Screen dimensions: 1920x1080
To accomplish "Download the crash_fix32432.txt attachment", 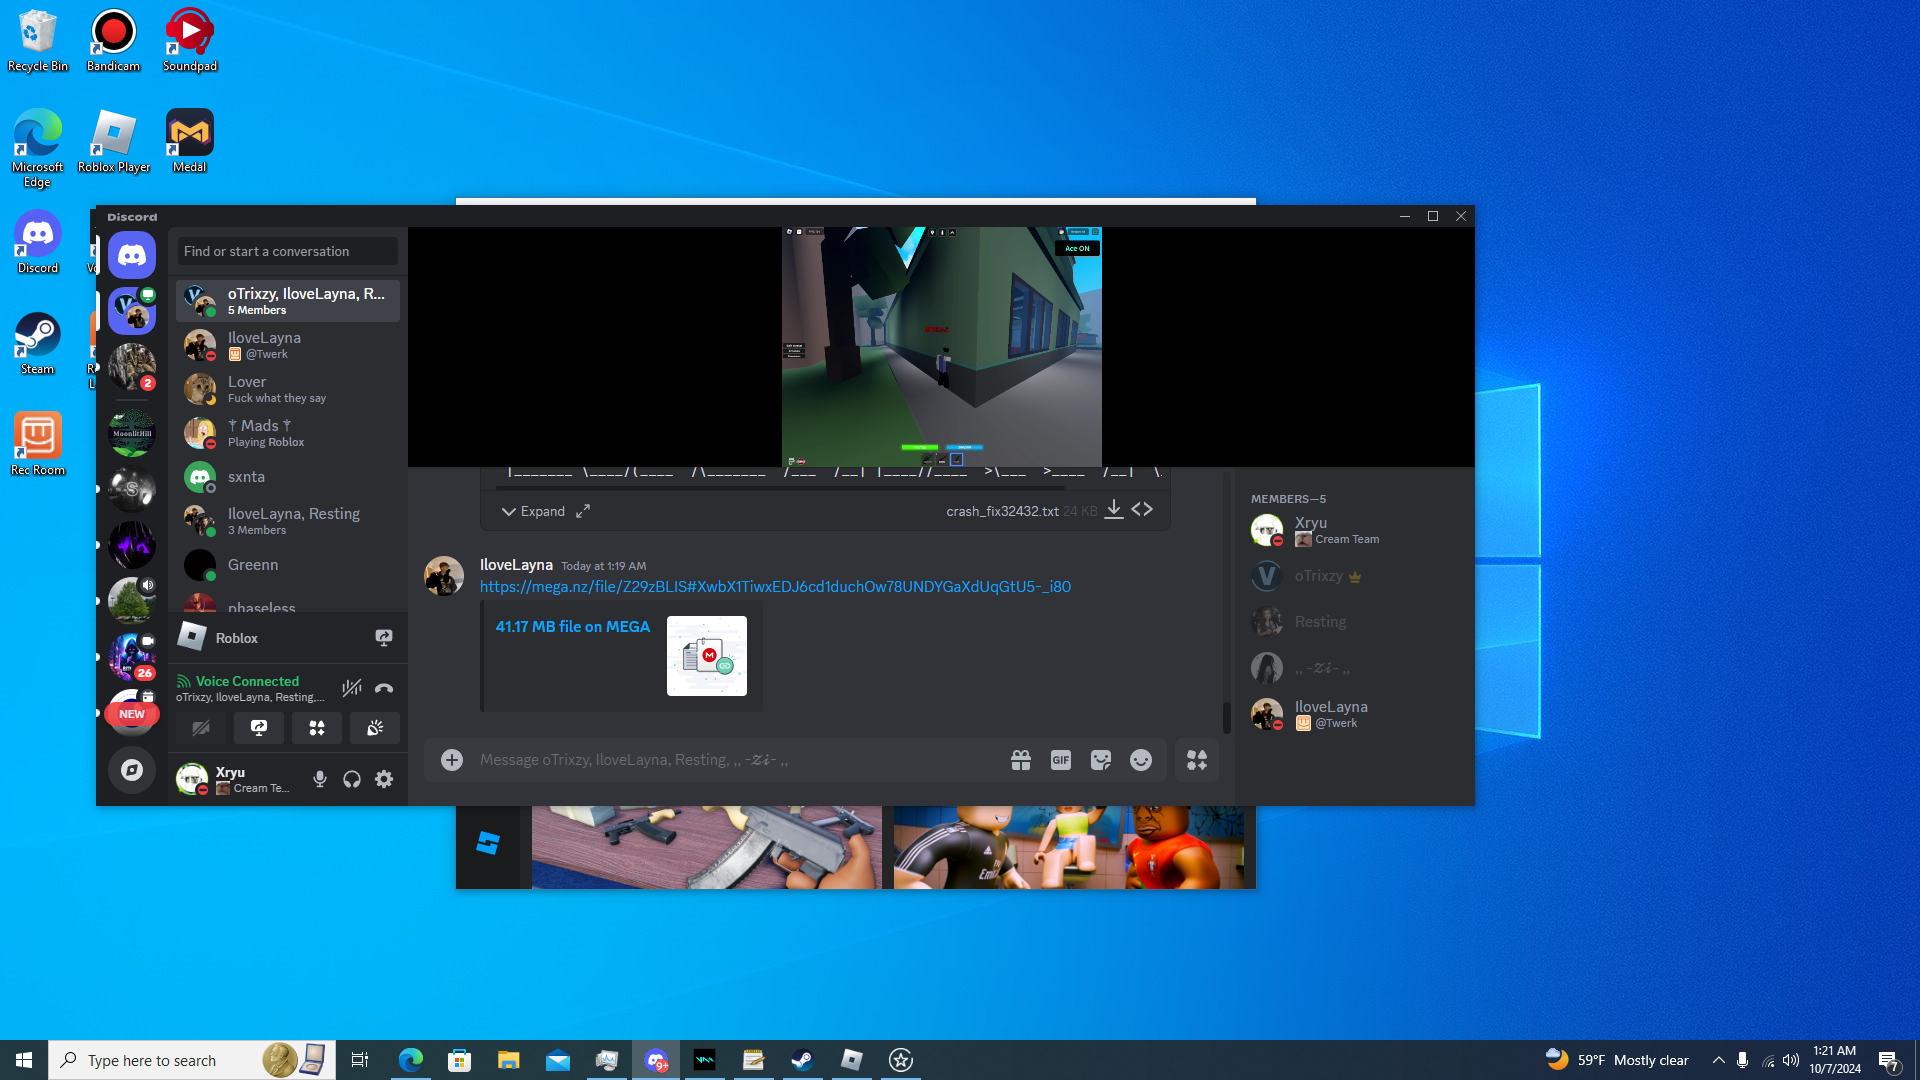I will (1113, 510).
